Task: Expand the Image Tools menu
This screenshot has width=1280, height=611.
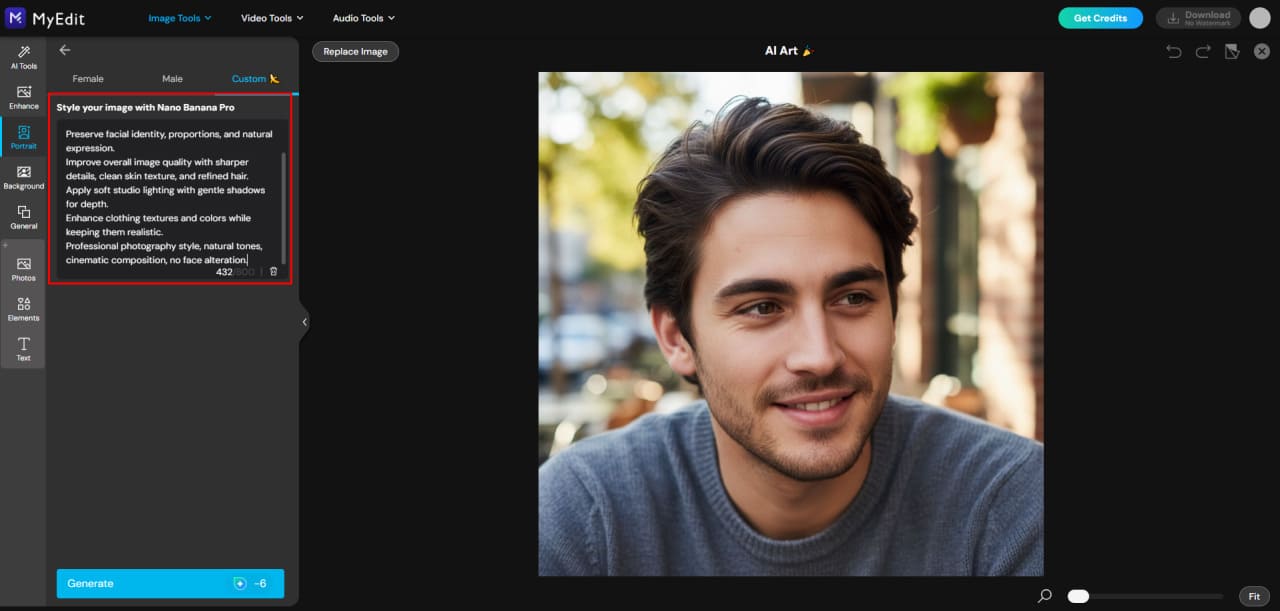Action: click(x=180, y=18)
